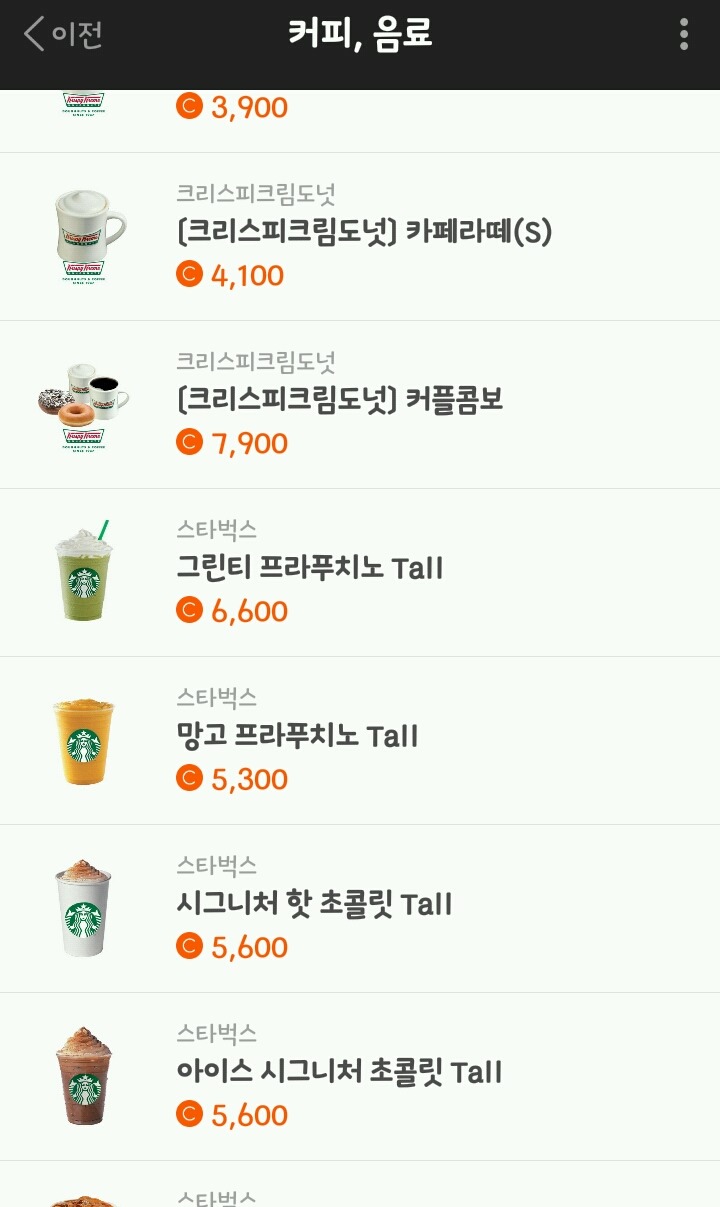Choose the (크리스피크림도넛) 커플콤보 item
Viewport: 720px width, 1207px height.
click(339, 401)
